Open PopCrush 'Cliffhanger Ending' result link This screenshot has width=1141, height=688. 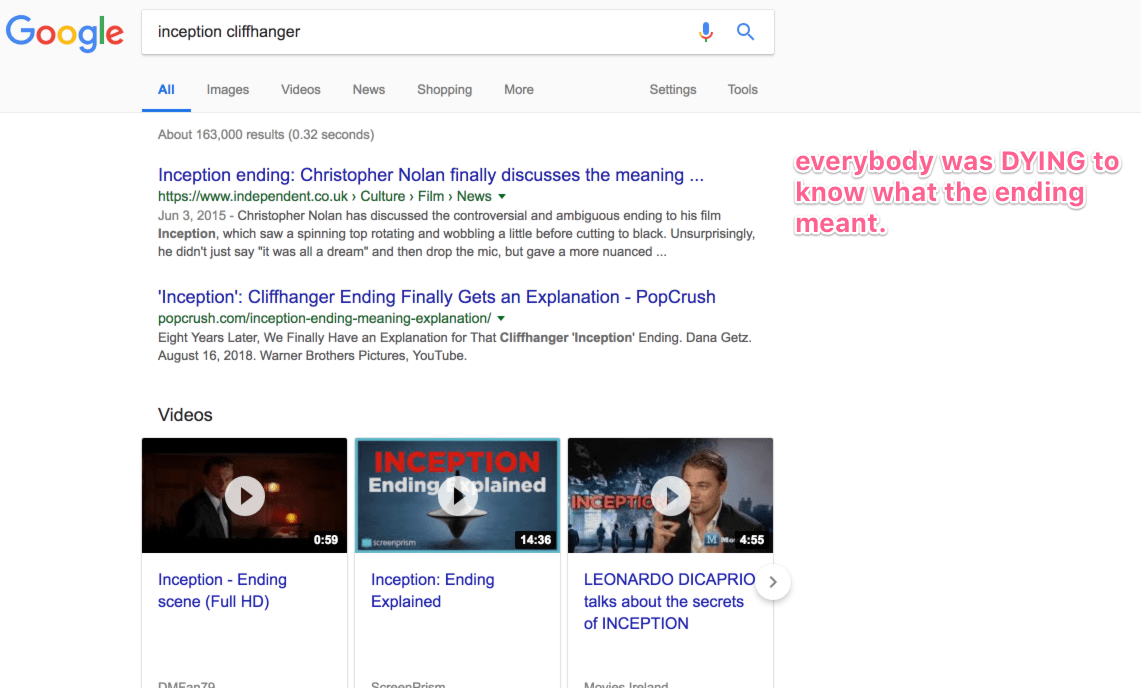[x=437, y=297]
